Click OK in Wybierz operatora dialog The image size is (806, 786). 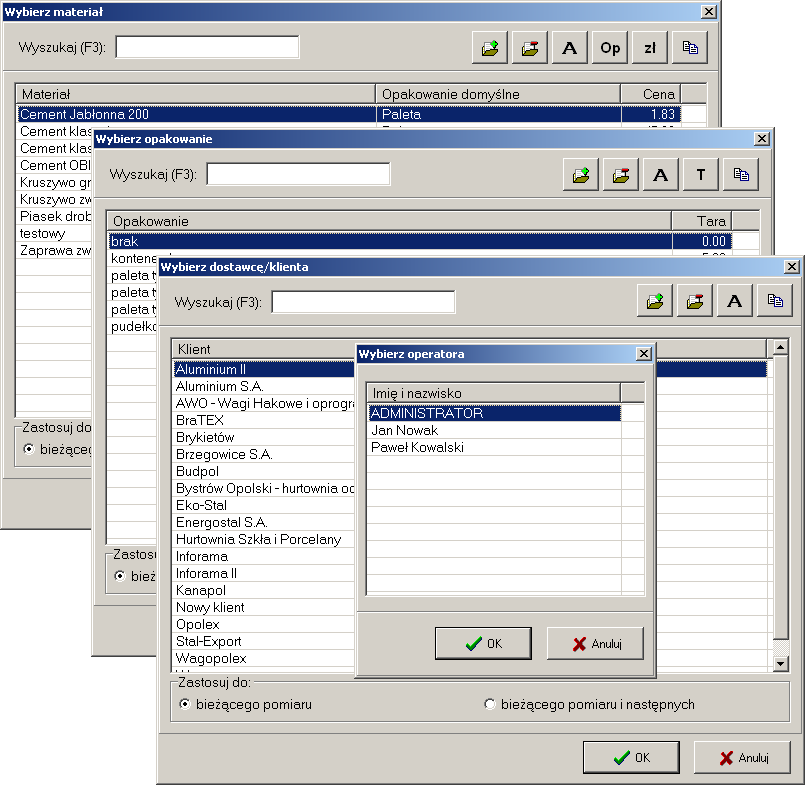[483, 643]
